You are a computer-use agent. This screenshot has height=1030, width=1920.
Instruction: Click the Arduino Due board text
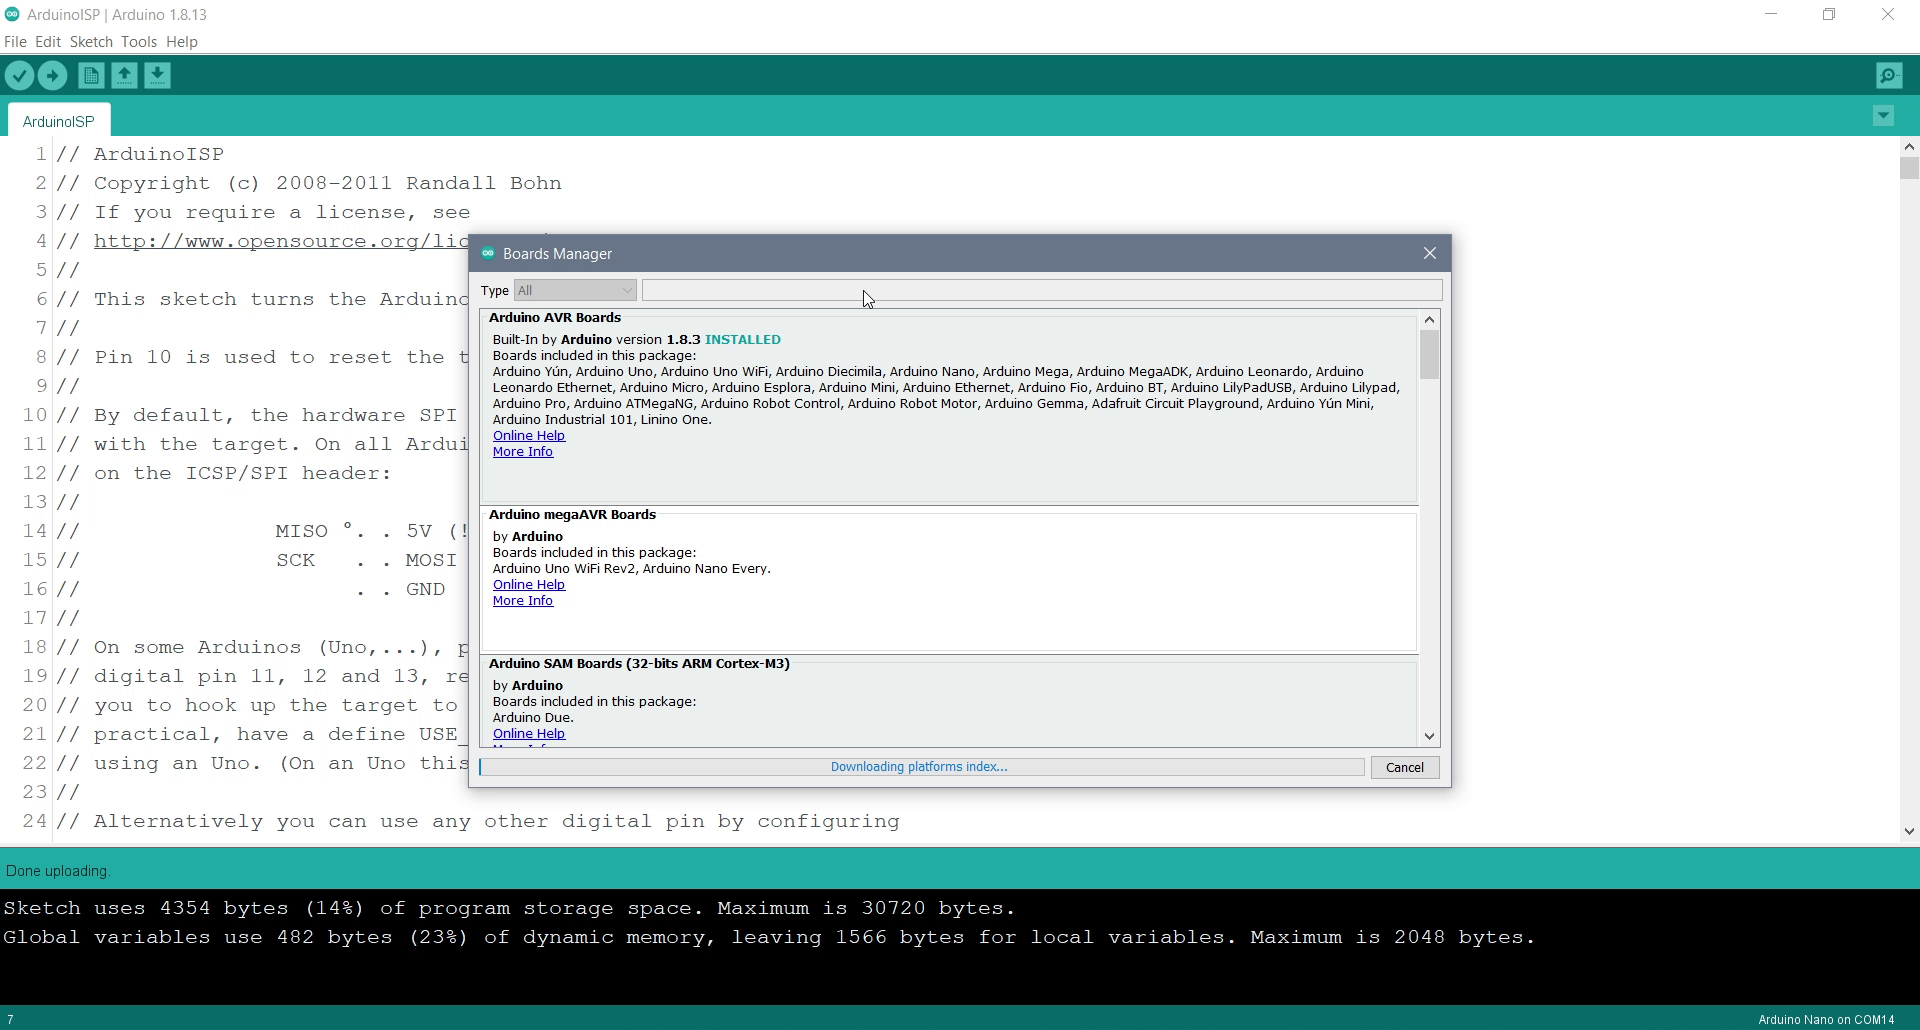pos(533,718)
